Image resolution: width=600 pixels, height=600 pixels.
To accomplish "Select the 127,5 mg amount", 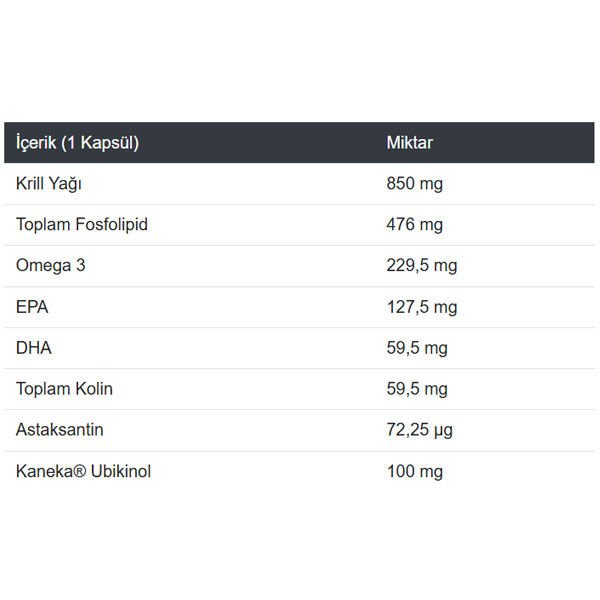I will 421,307.
